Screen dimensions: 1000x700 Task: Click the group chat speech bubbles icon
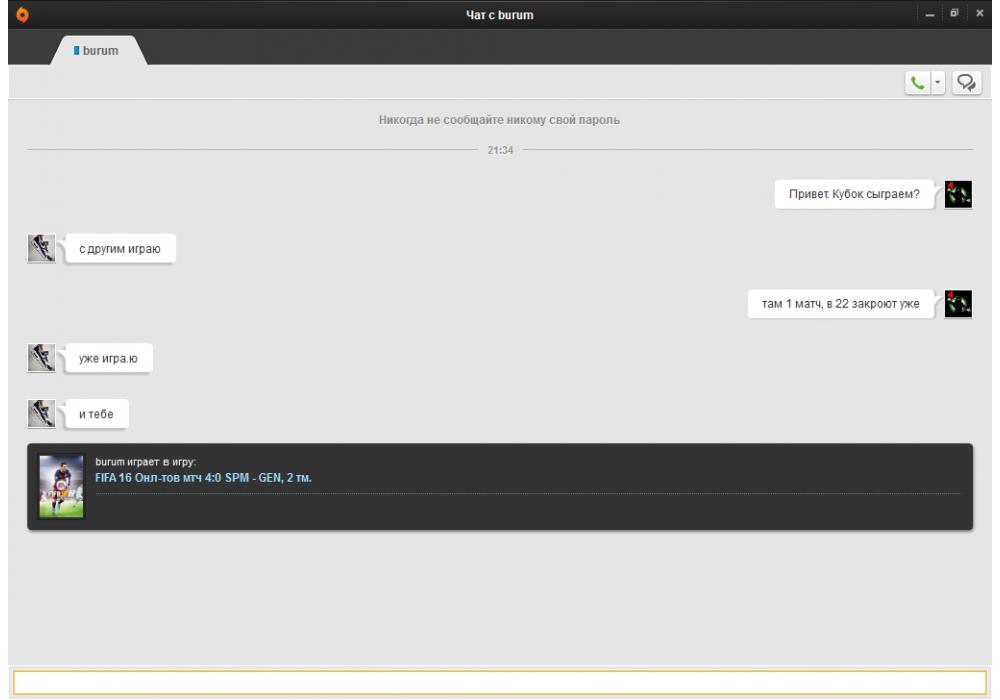pos(966,83)
